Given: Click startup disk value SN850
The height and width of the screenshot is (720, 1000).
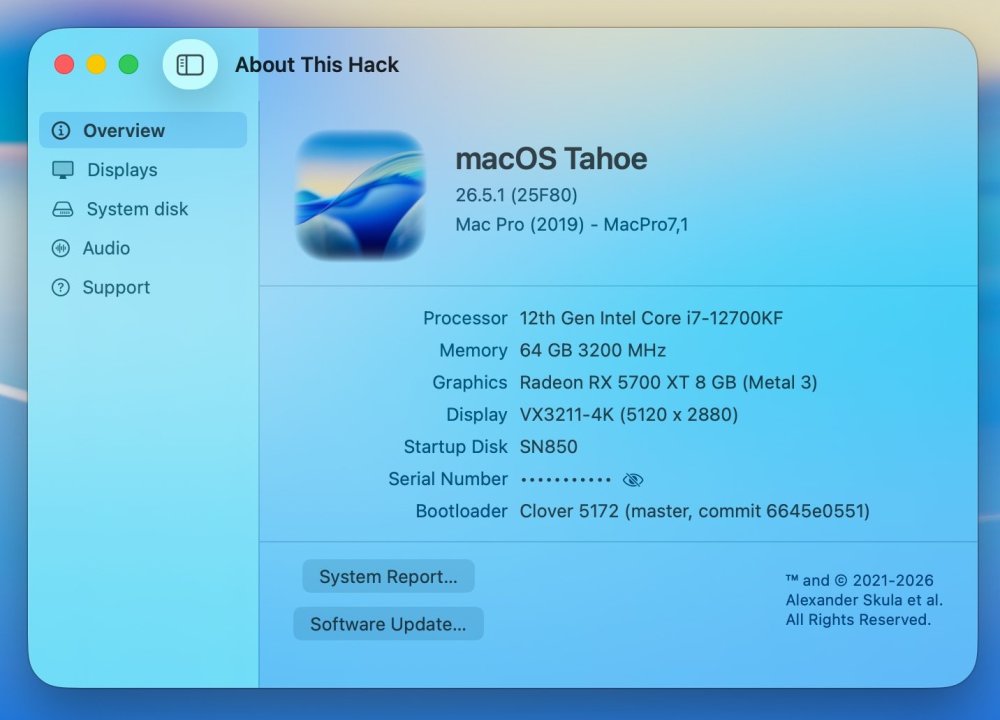Looking at the screenshot, I should click(548, 446).
